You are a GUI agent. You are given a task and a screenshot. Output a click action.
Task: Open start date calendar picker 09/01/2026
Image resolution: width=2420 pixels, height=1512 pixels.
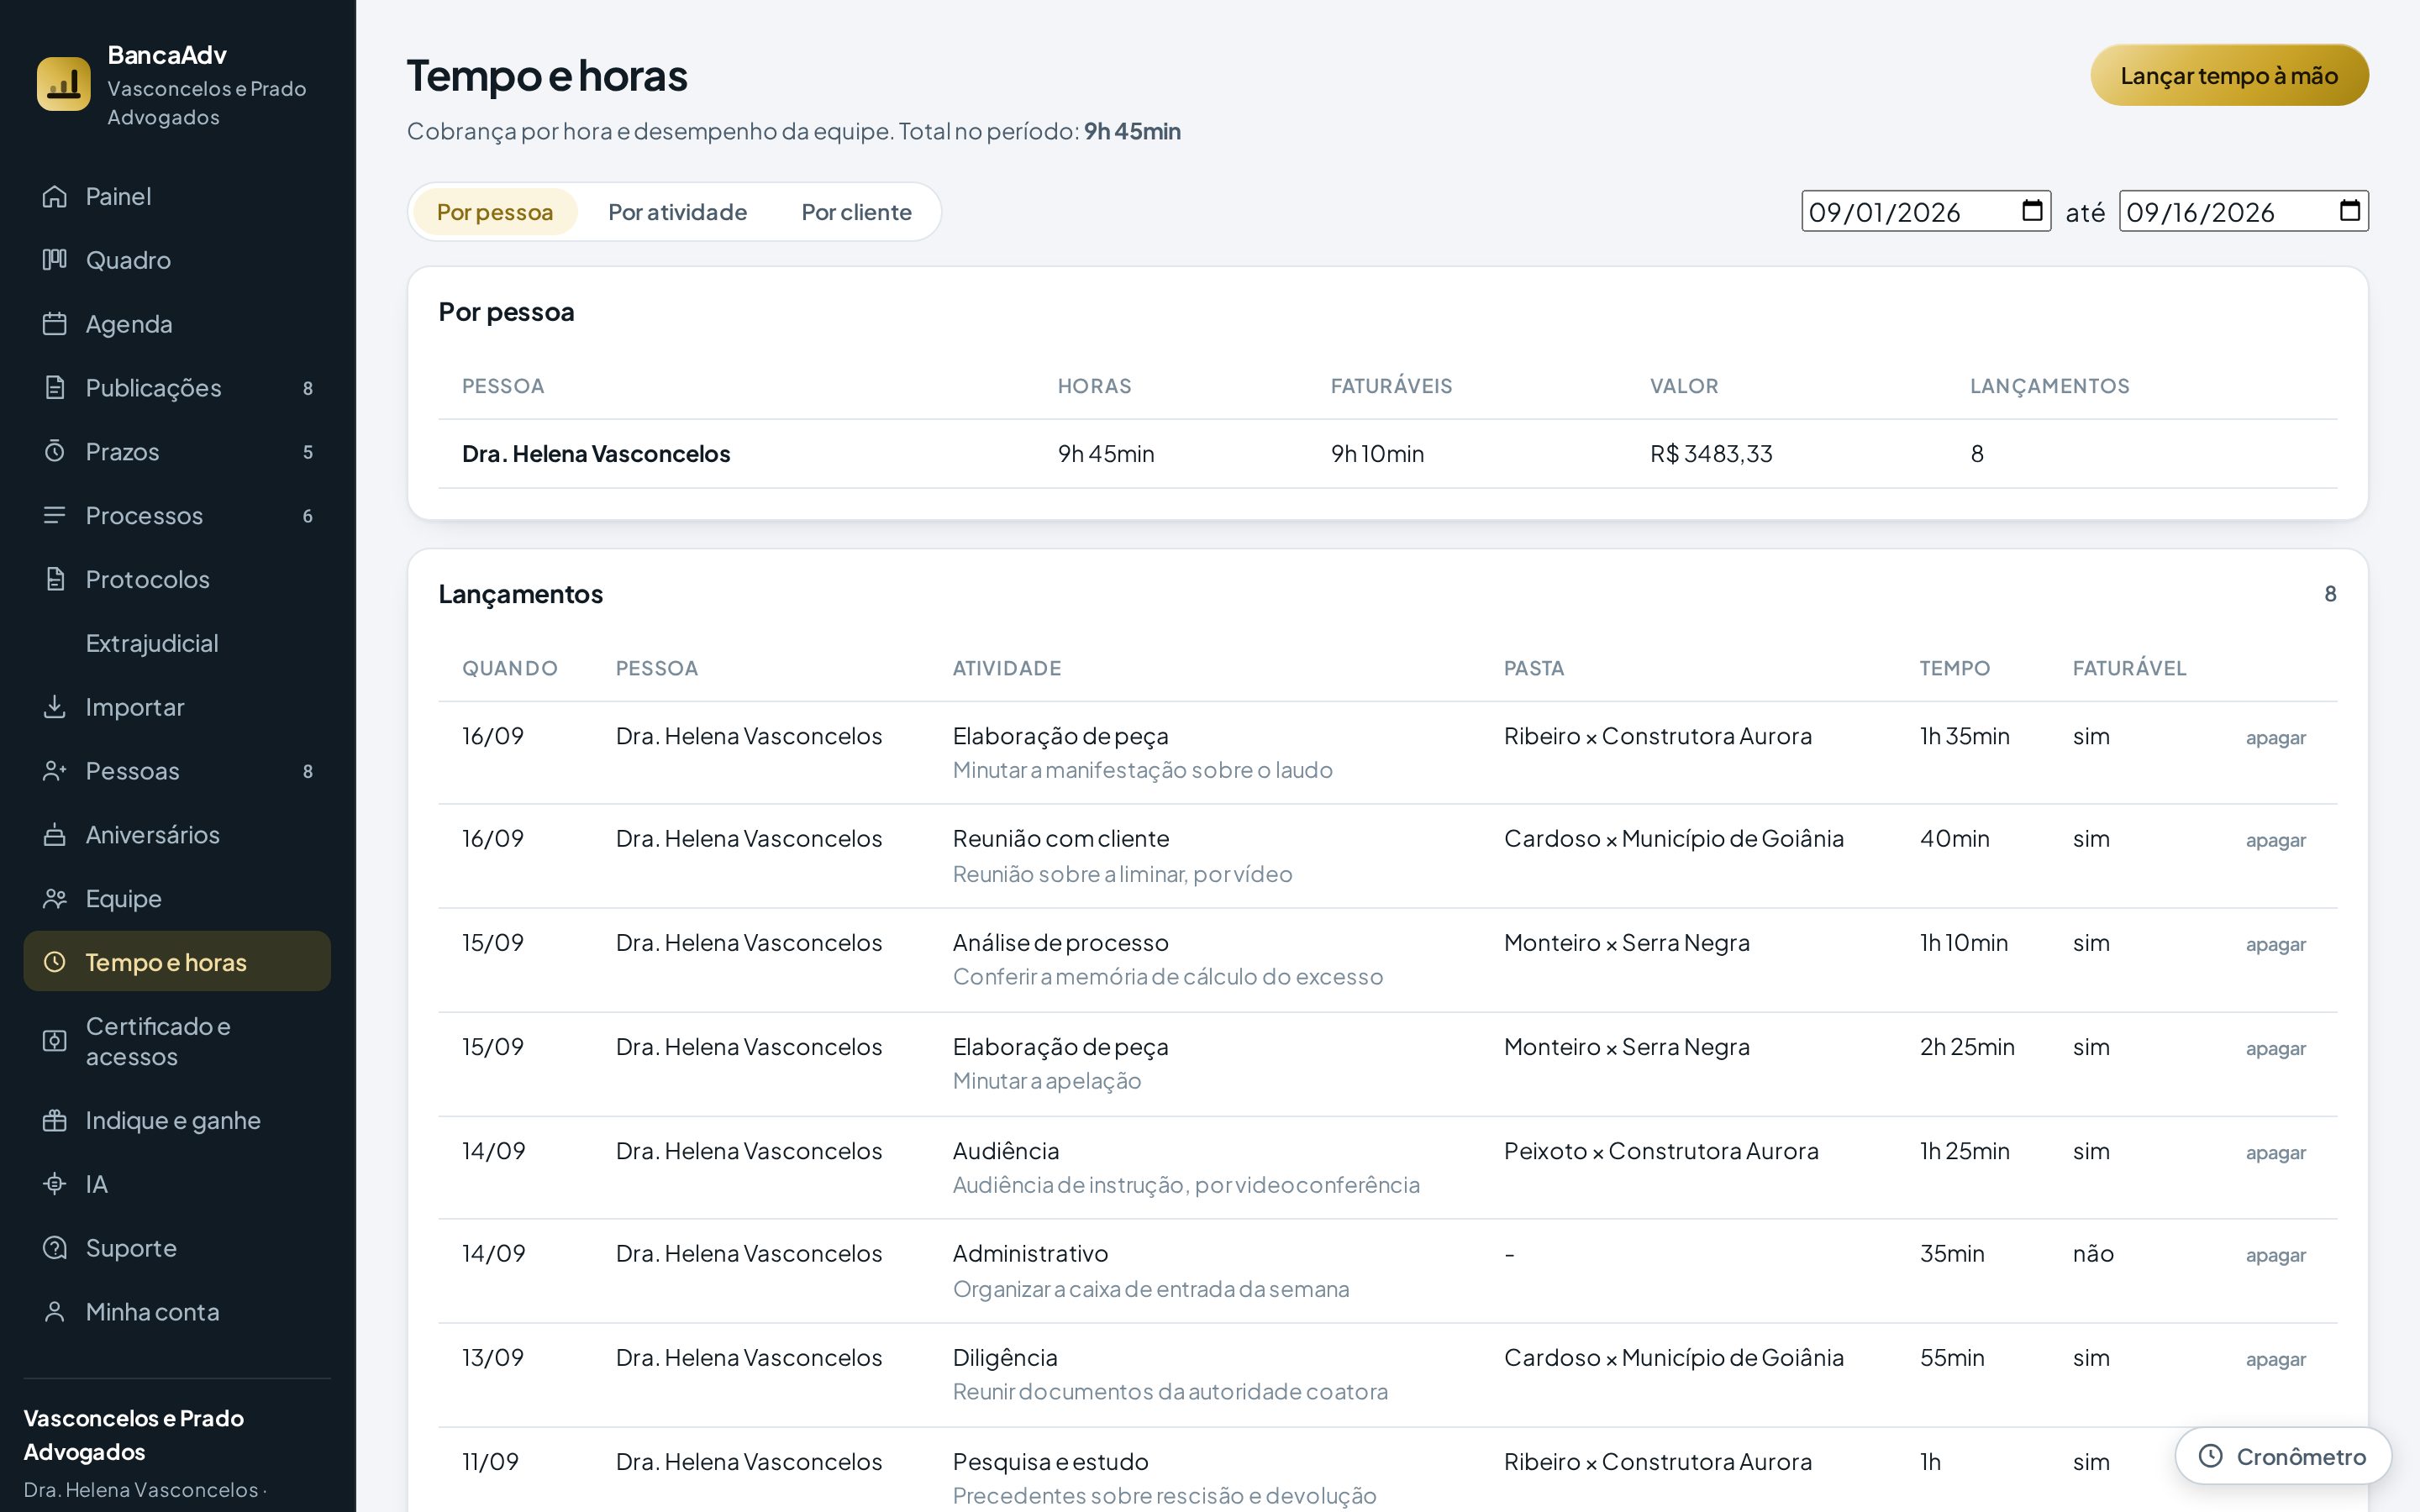[2032, 211]
